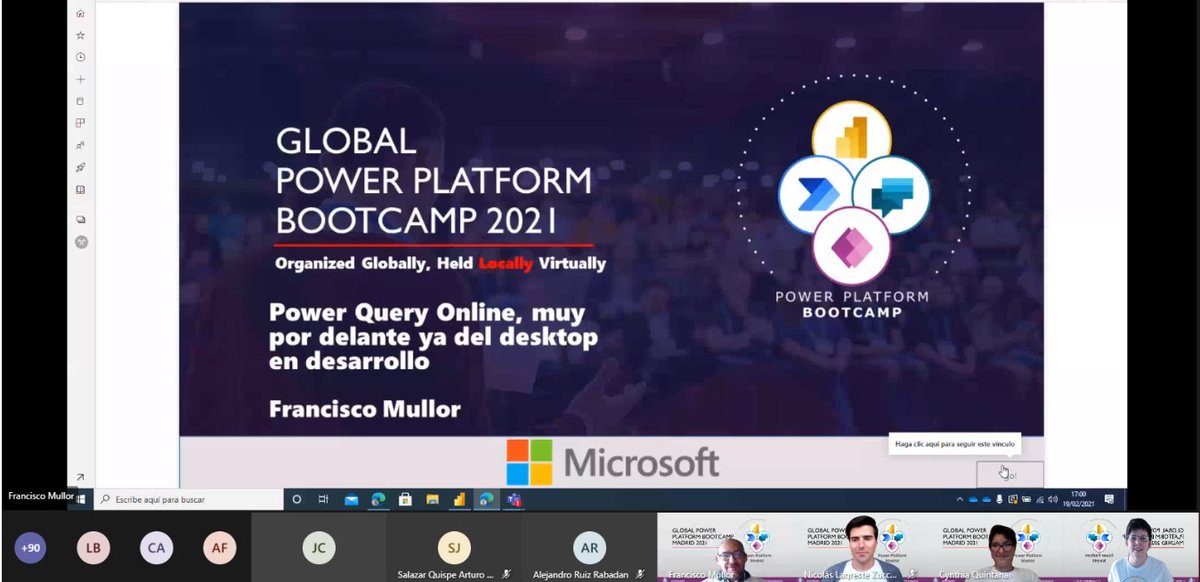
Task: Open the Home icon in left sidebar
Action: (x=80, y=13)
